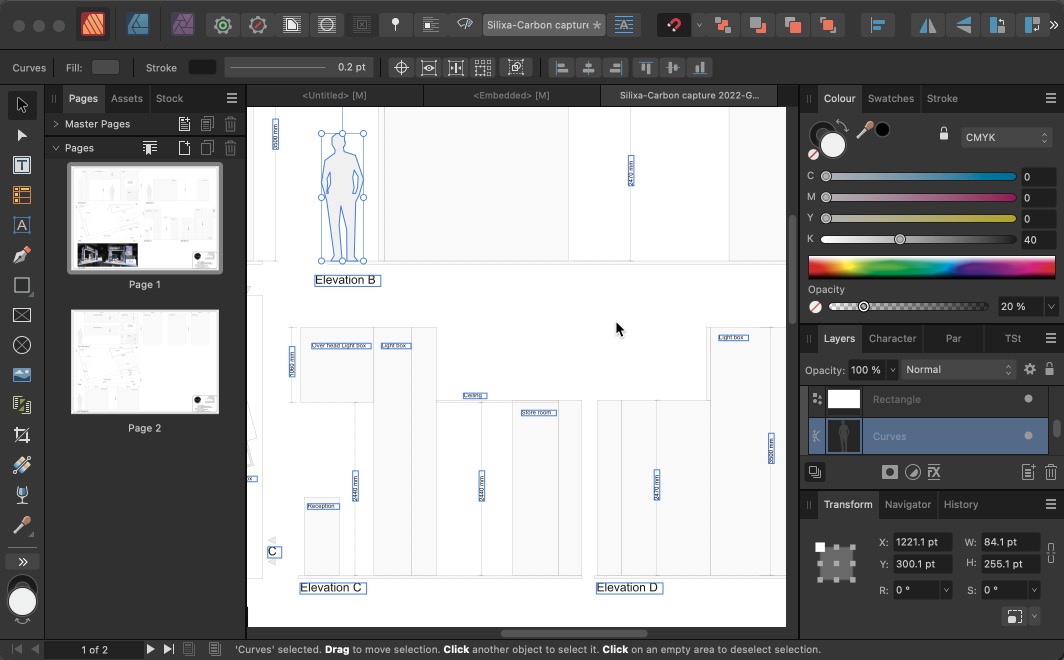Screen dimensions: 1064x660
Task: Click the Layer Effects fx icon
Action: 934,472
